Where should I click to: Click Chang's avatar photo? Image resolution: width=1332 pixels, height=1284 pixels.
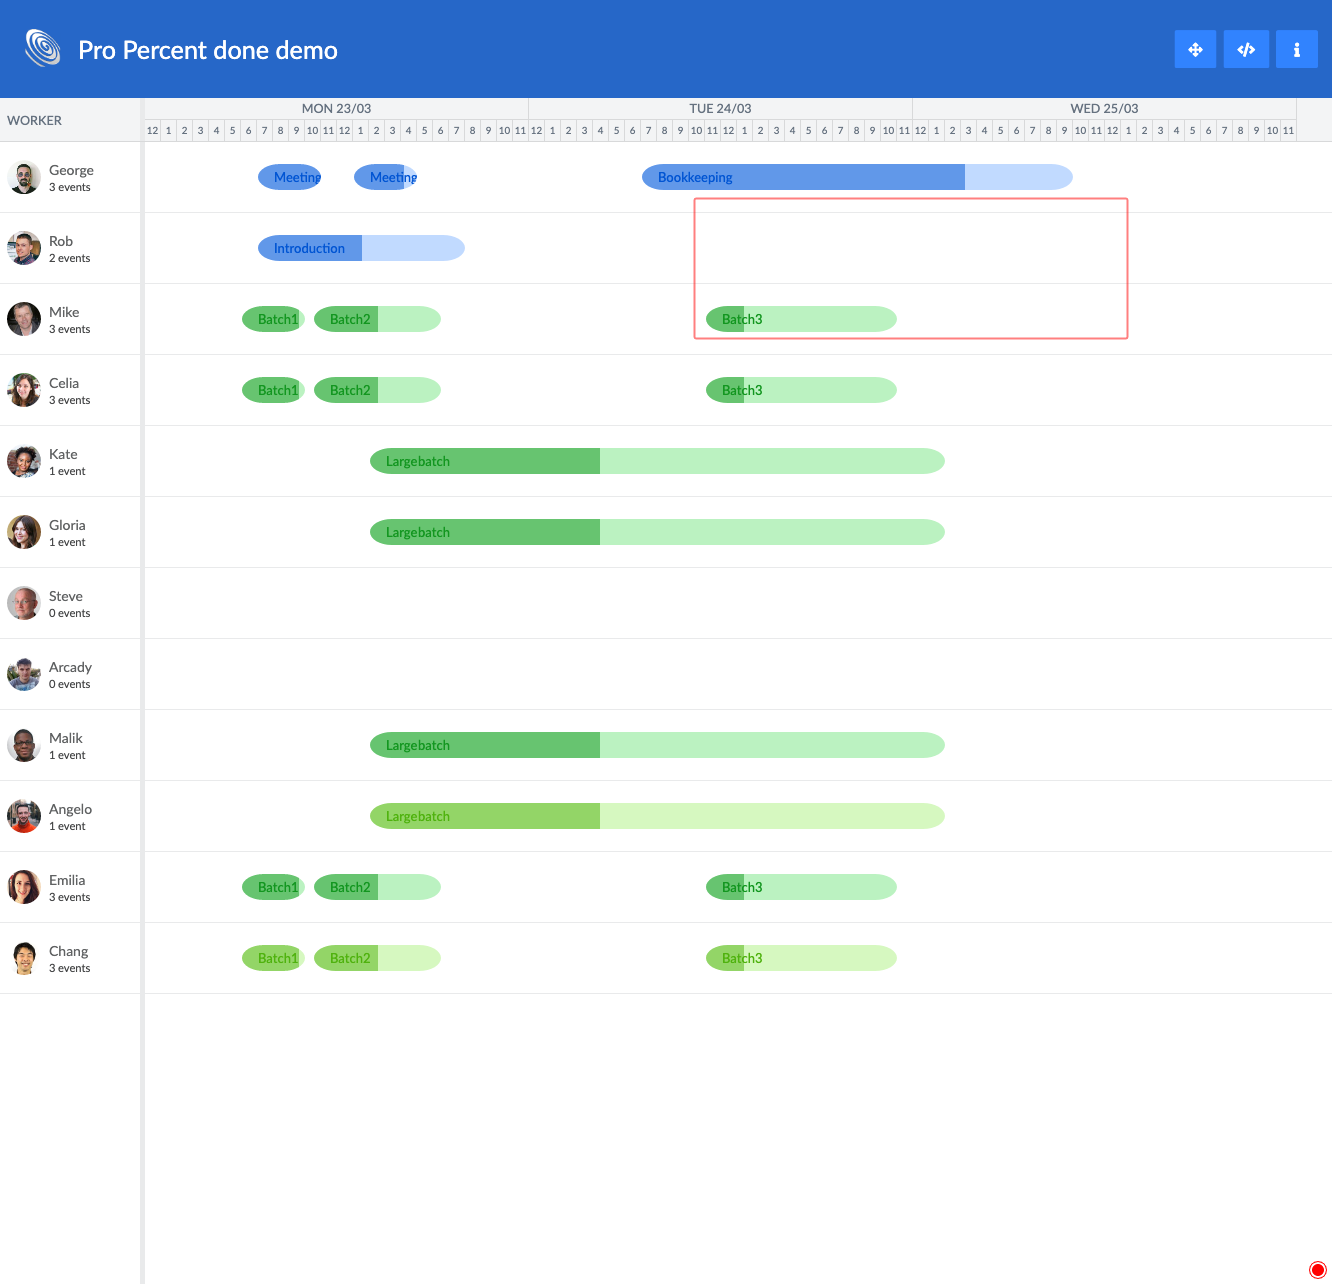click(x=24, y=958)
